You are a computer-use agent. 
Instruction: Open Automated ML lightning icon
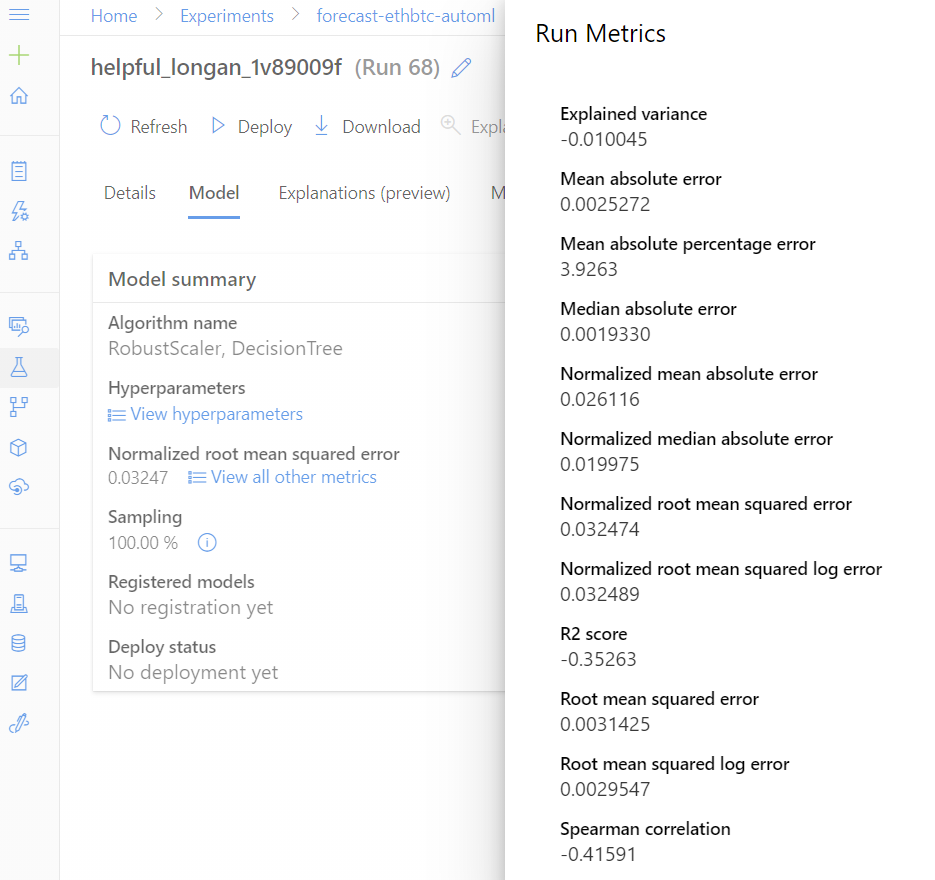(19, 211)
